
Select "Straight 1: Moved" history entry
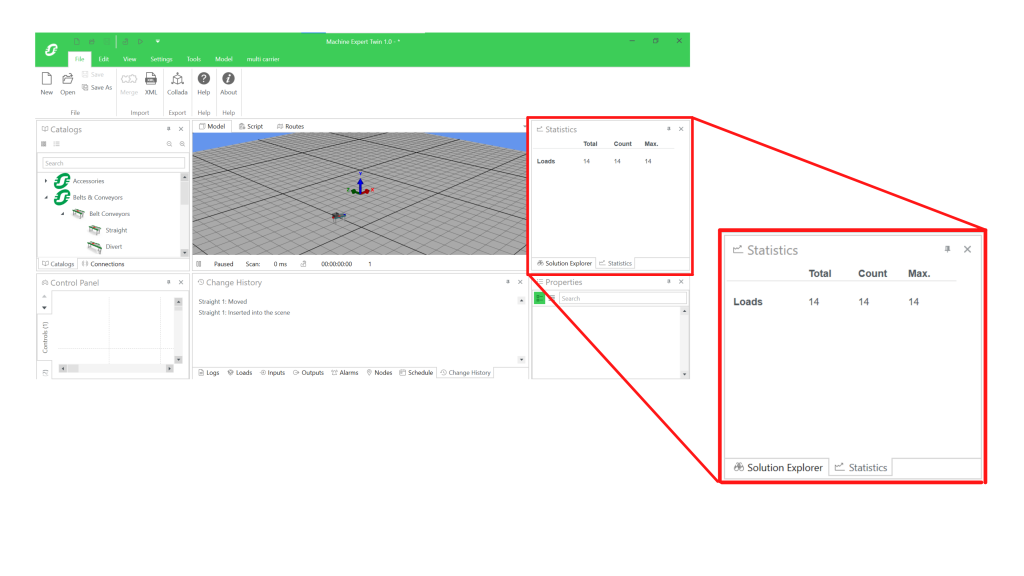(x=223, y=302)
